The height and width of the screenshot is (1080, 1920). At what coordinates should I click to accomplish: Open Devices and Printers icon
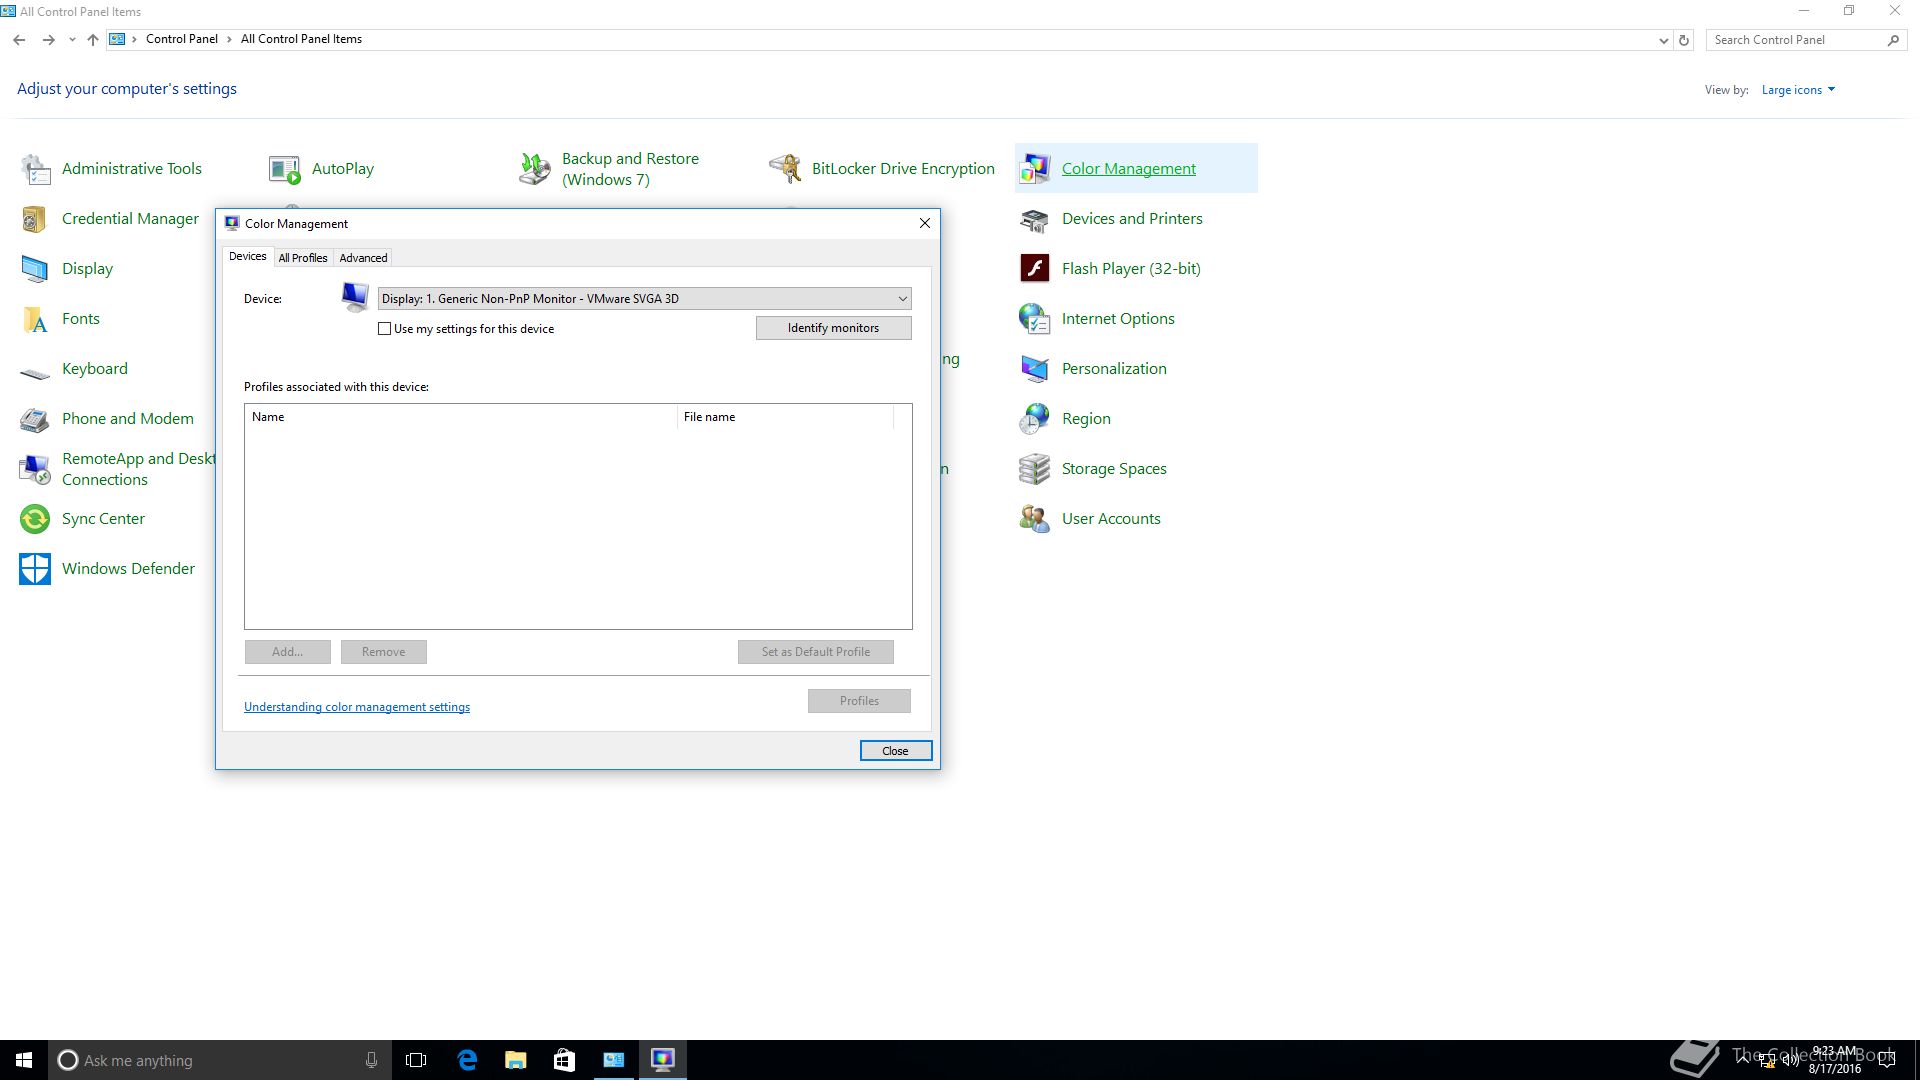click(x=1035, y=219)
